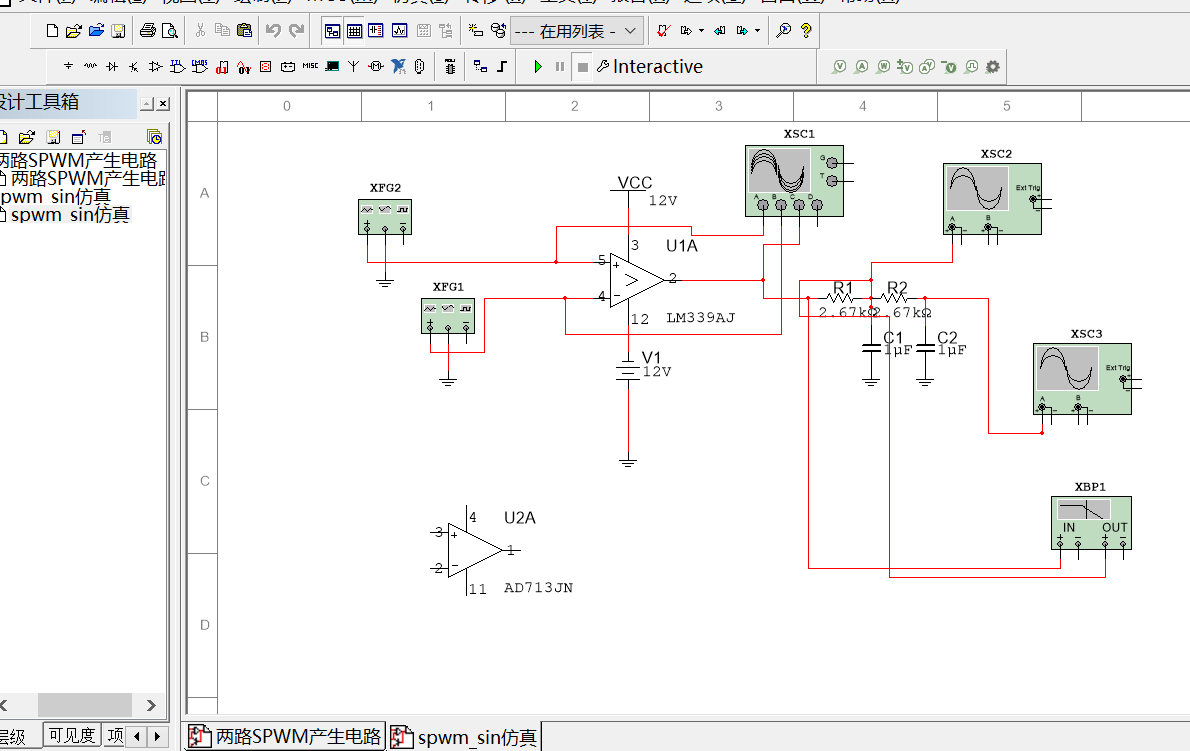Expand the back annotation arrow dropdown
This screenshot has height=751, width=1190.
pyautogui.click(x=701, y=31)
